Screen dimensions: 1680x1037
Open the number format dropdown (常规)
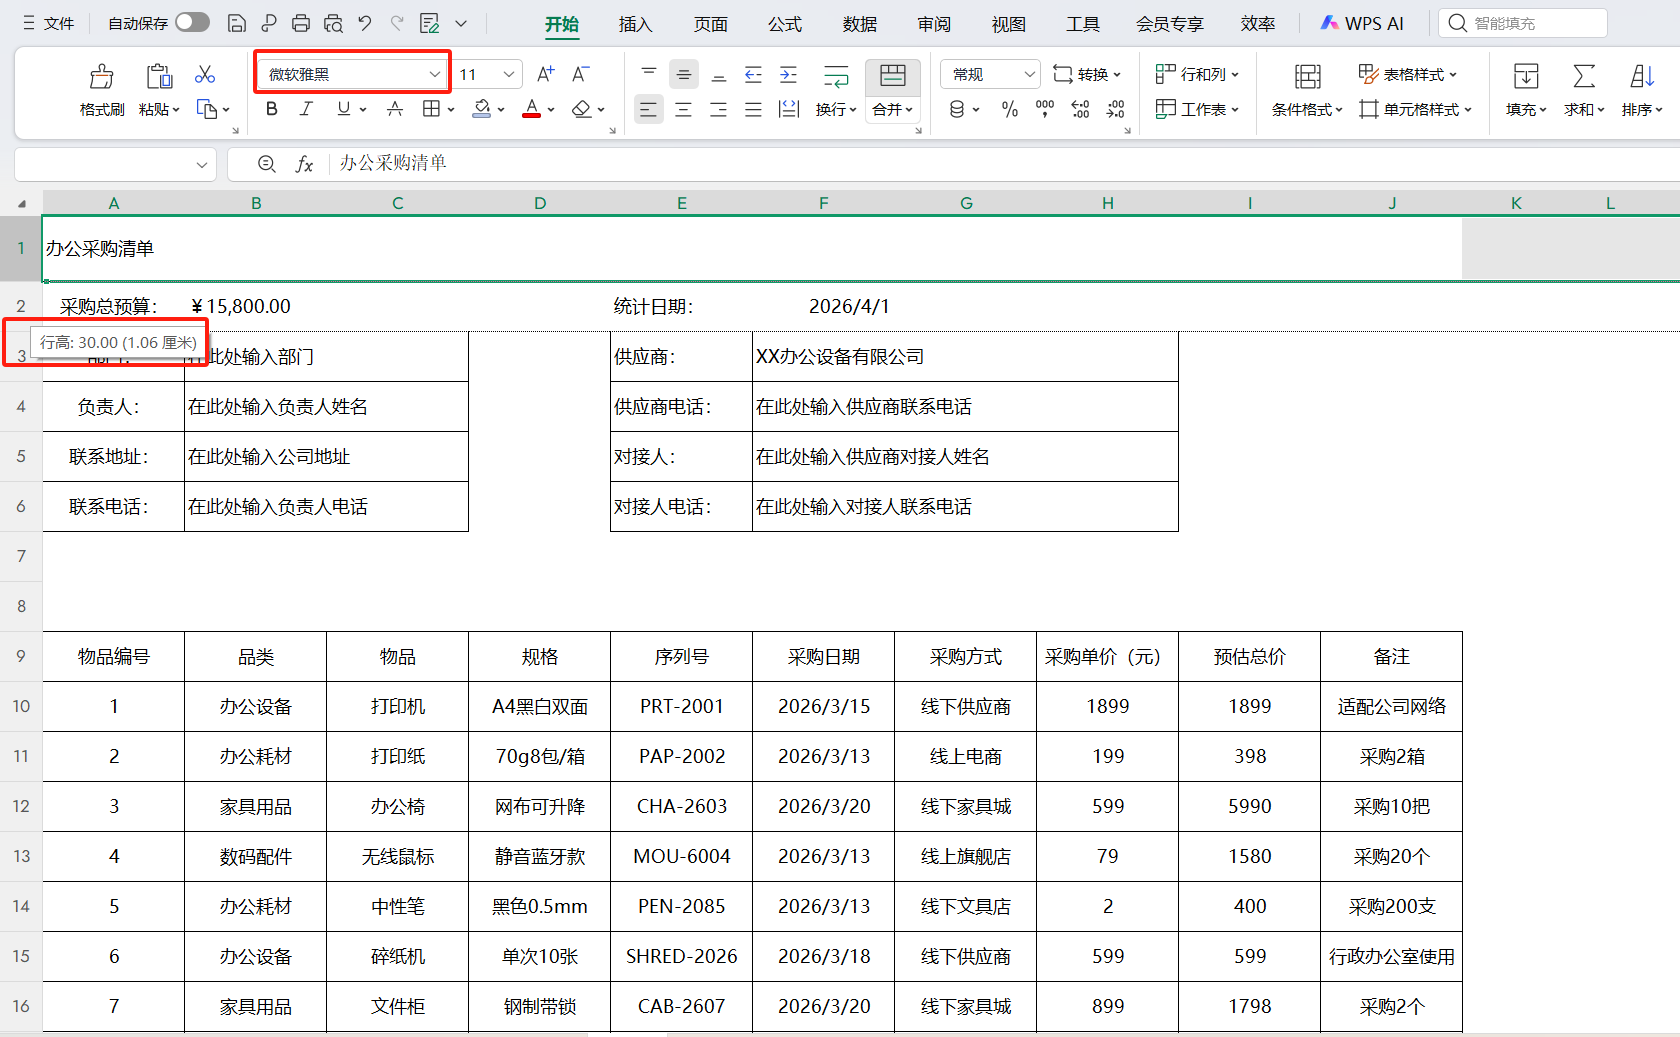1029,74
